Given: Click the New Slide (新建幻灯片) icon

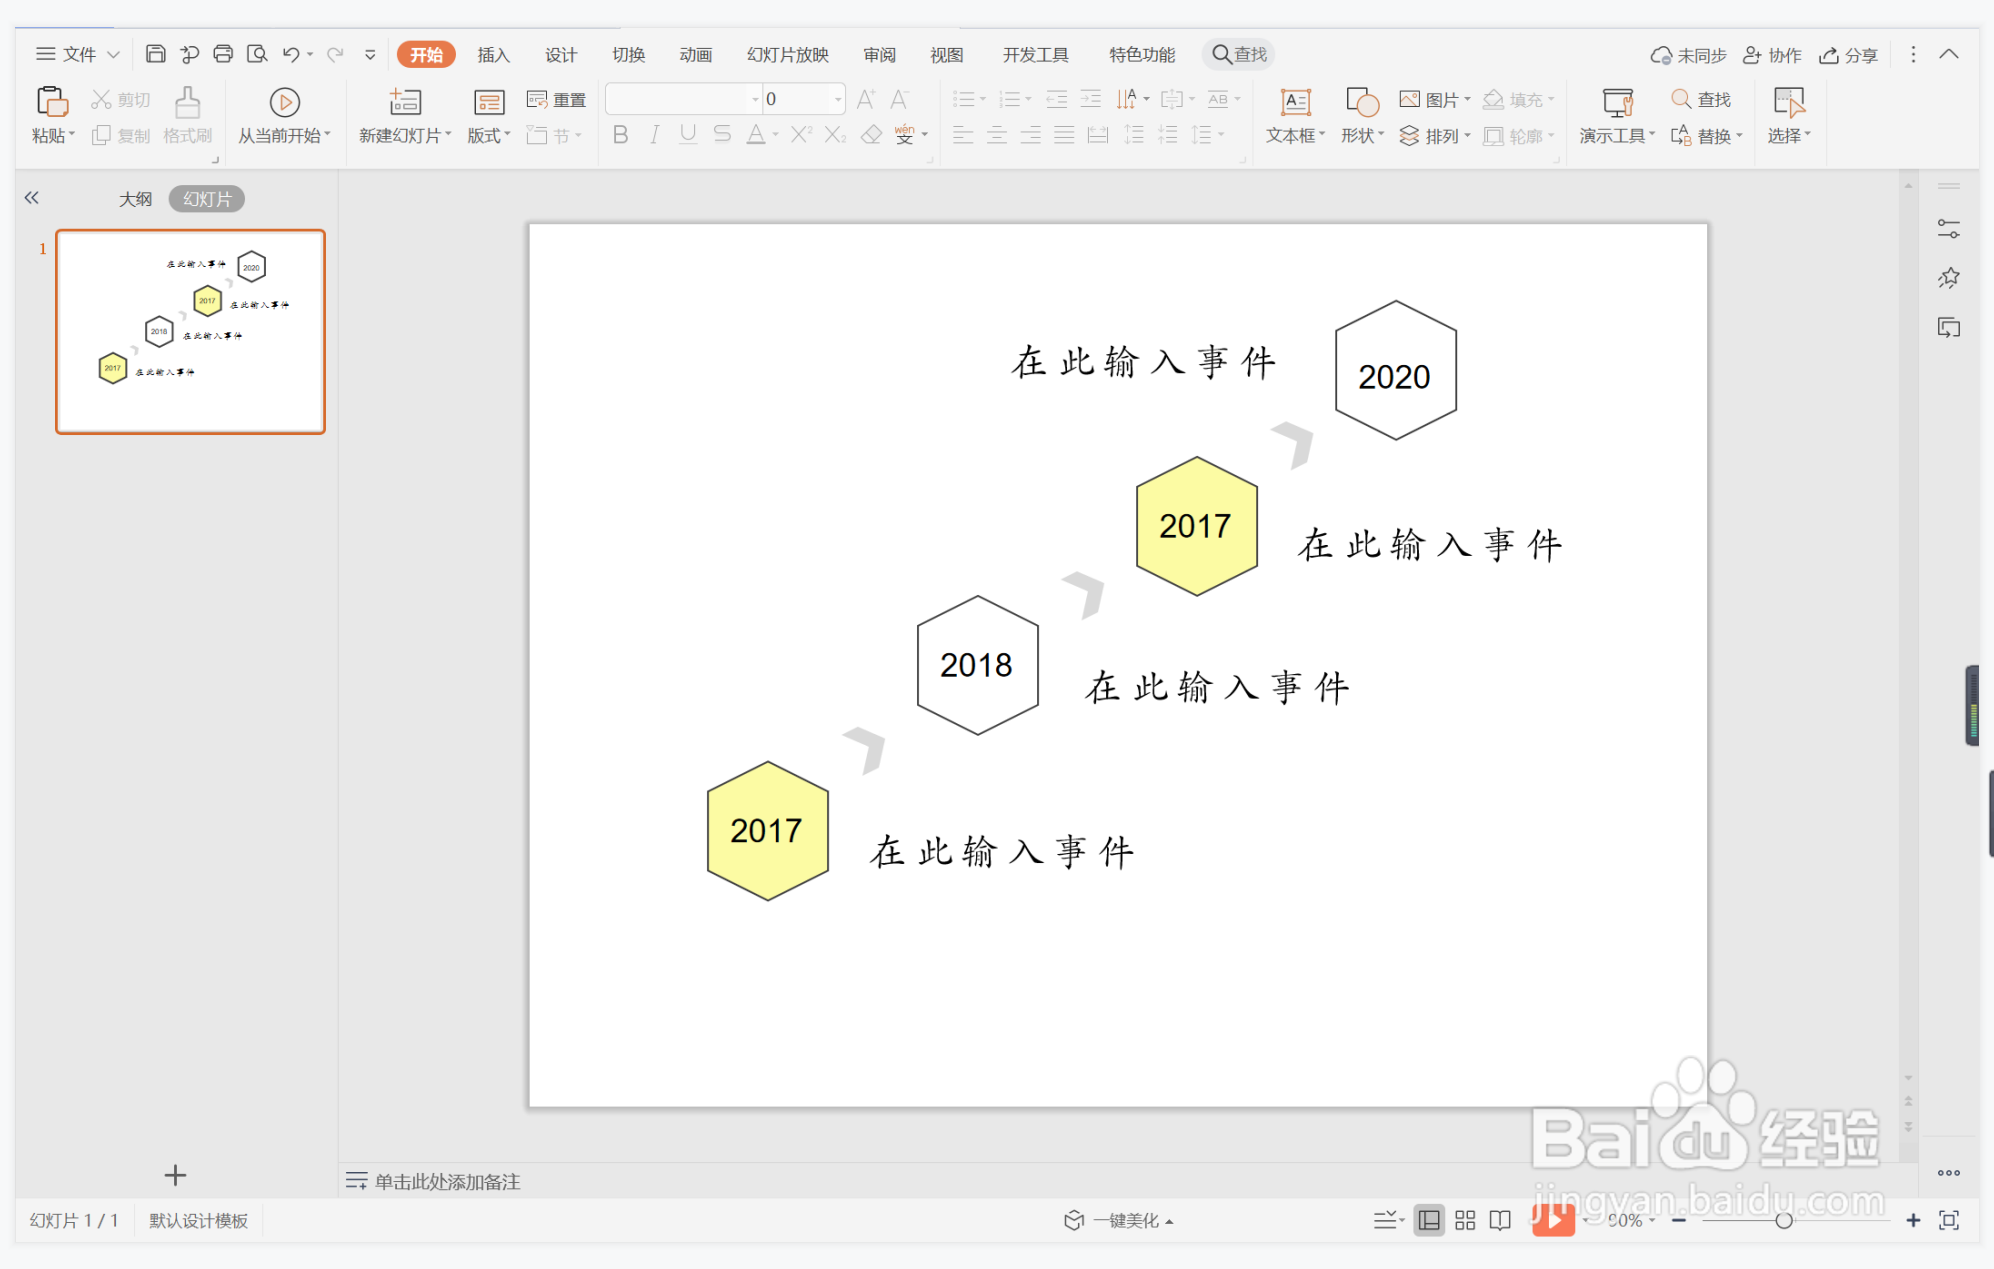Looking at the screenshot, I should 405,103.
